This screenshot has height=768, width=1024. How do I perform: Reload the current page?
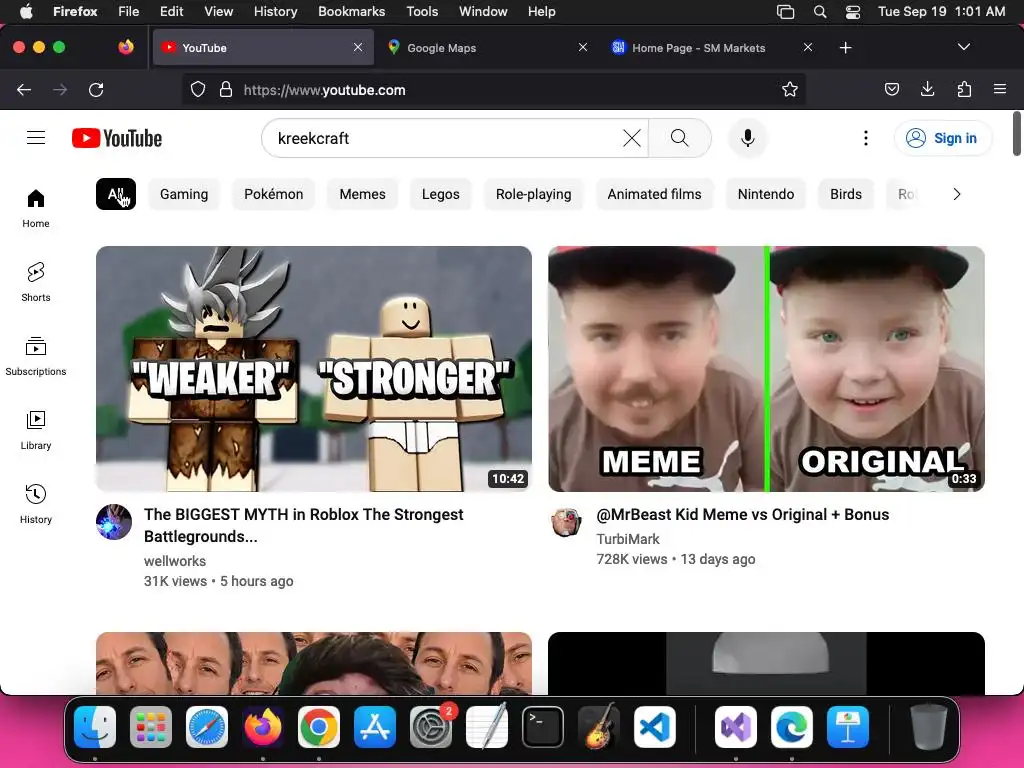click(96, 89)
